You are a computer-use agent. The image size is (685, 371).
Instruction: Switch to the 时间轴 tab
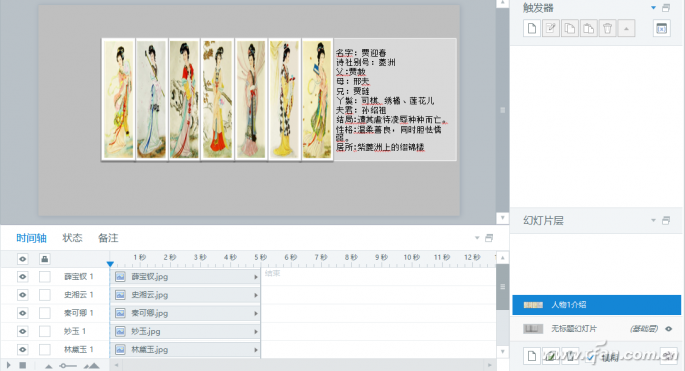(x=31, y=238)
